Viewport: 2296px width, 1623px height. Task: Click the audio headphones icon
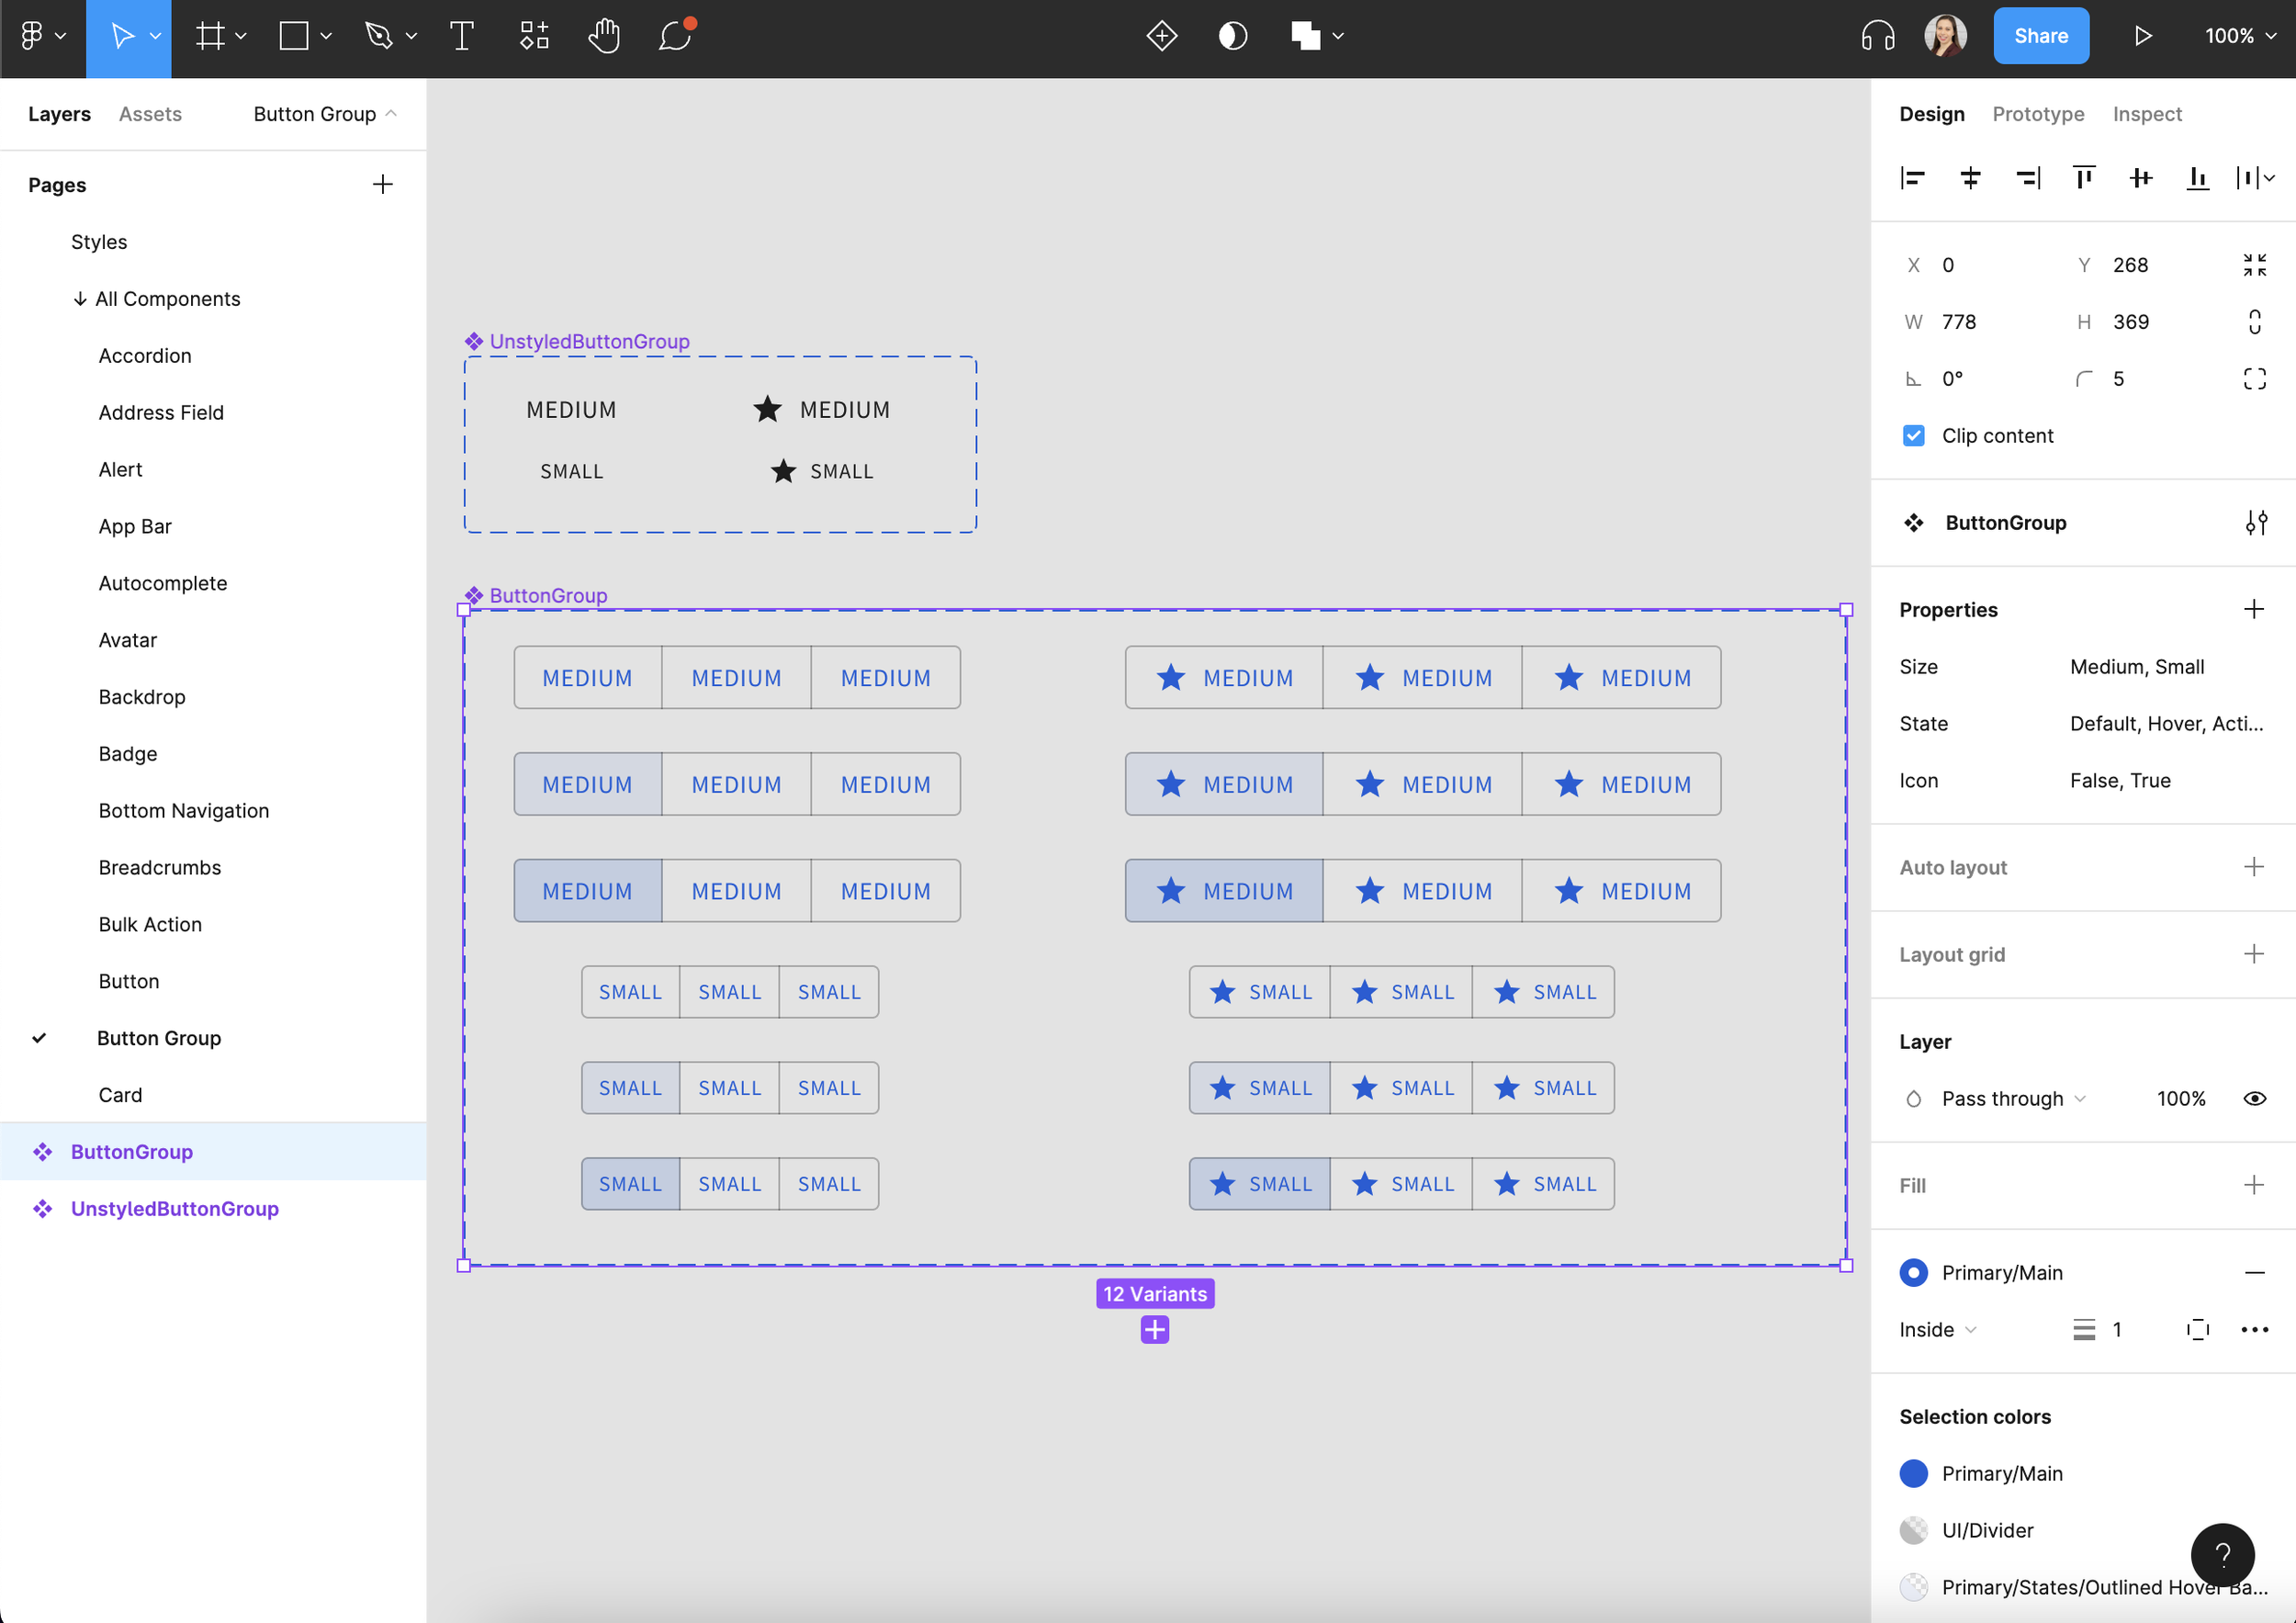coord(1877,36)
